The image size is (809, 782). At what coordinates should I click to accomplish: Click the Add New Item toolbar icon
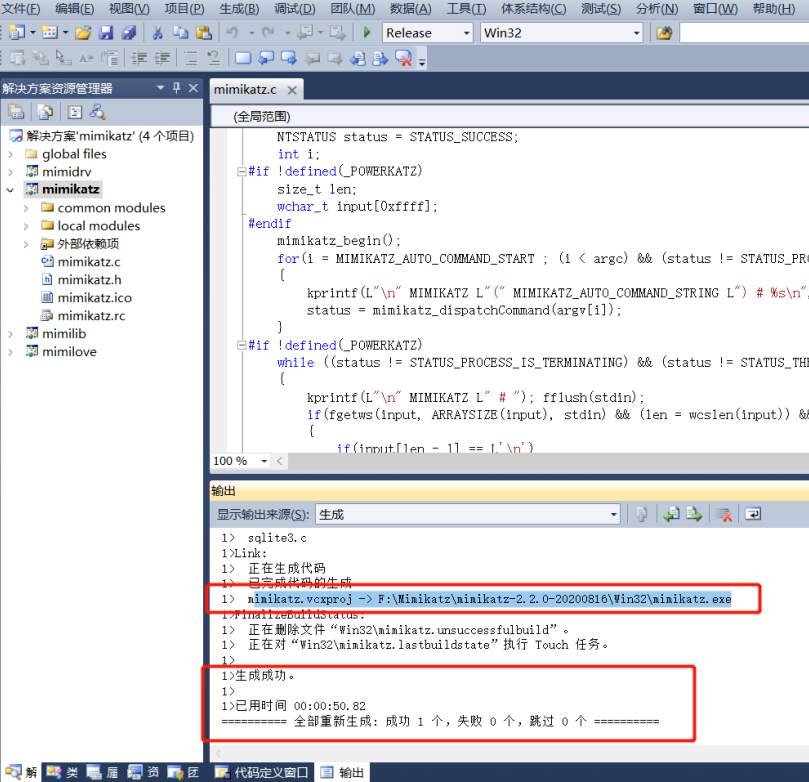pos(50,32)
